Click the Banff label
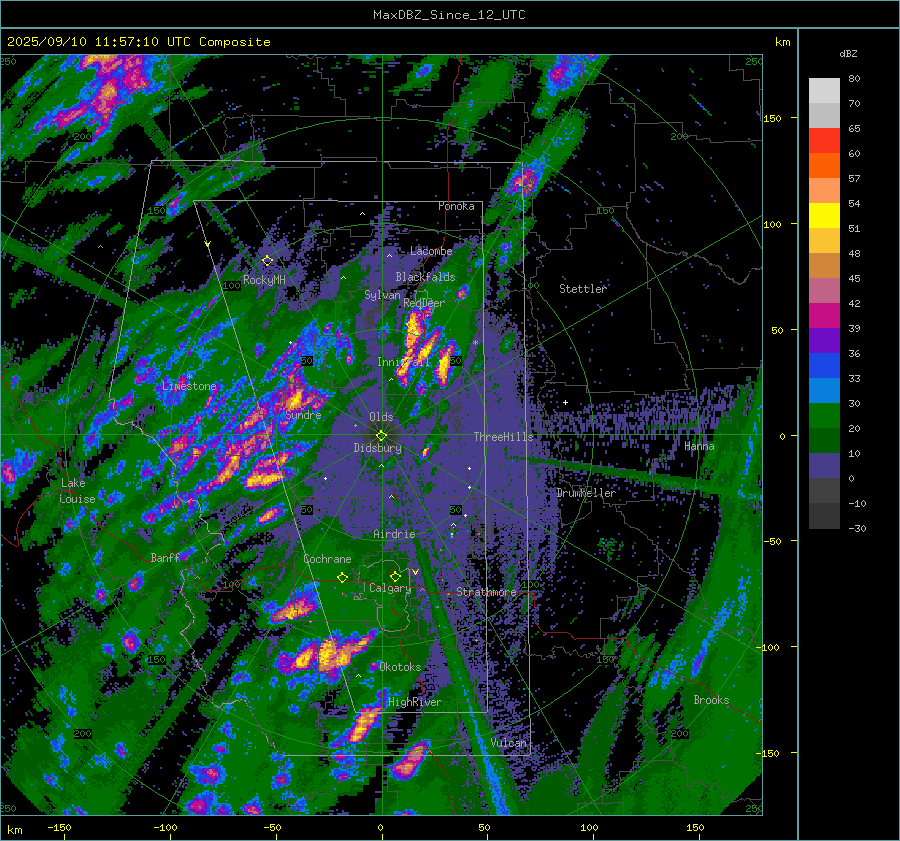900x841 pixels. pos(165,557)
